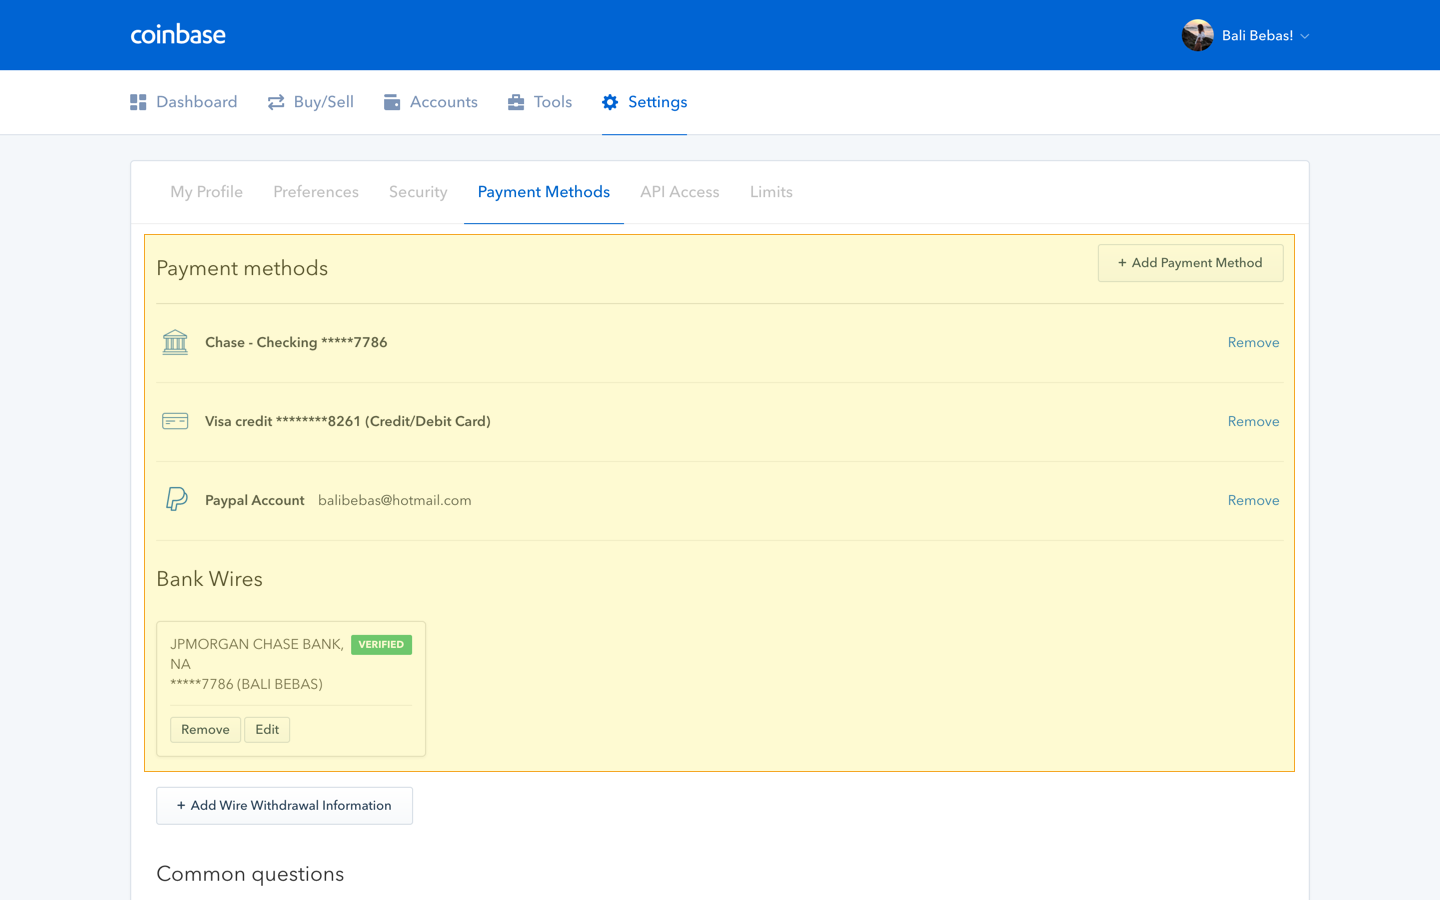Click the Paypal Account label
This screenshot has height=900, width=1440.
(255, 500)
